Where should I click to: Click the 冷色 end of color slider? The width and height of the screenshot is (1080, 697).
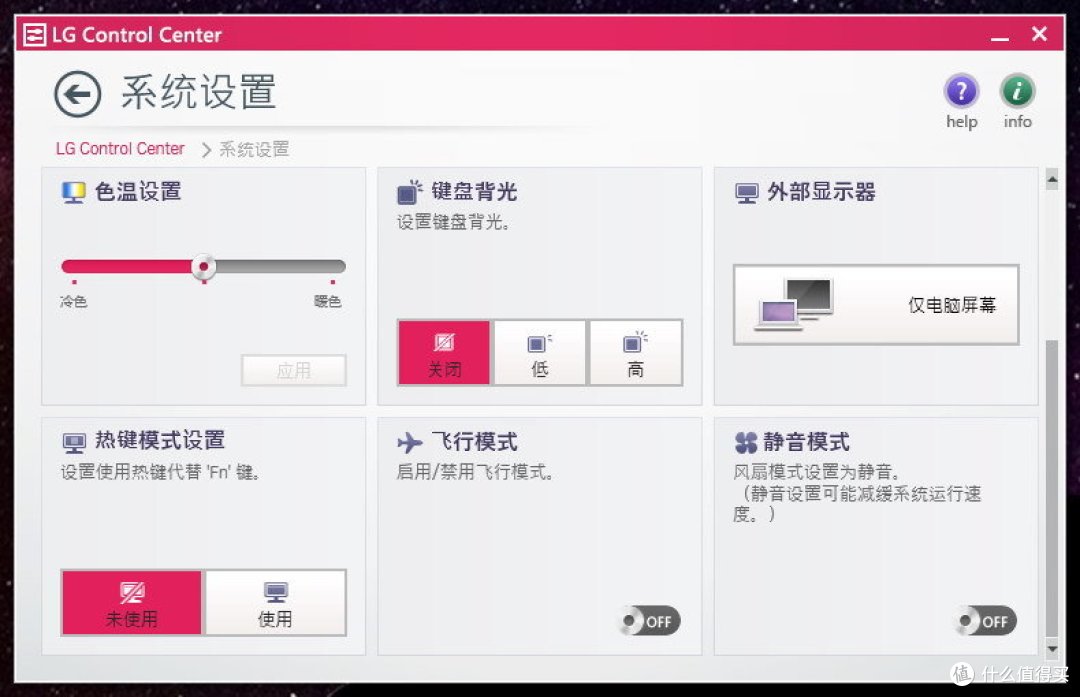pos(74,302)
